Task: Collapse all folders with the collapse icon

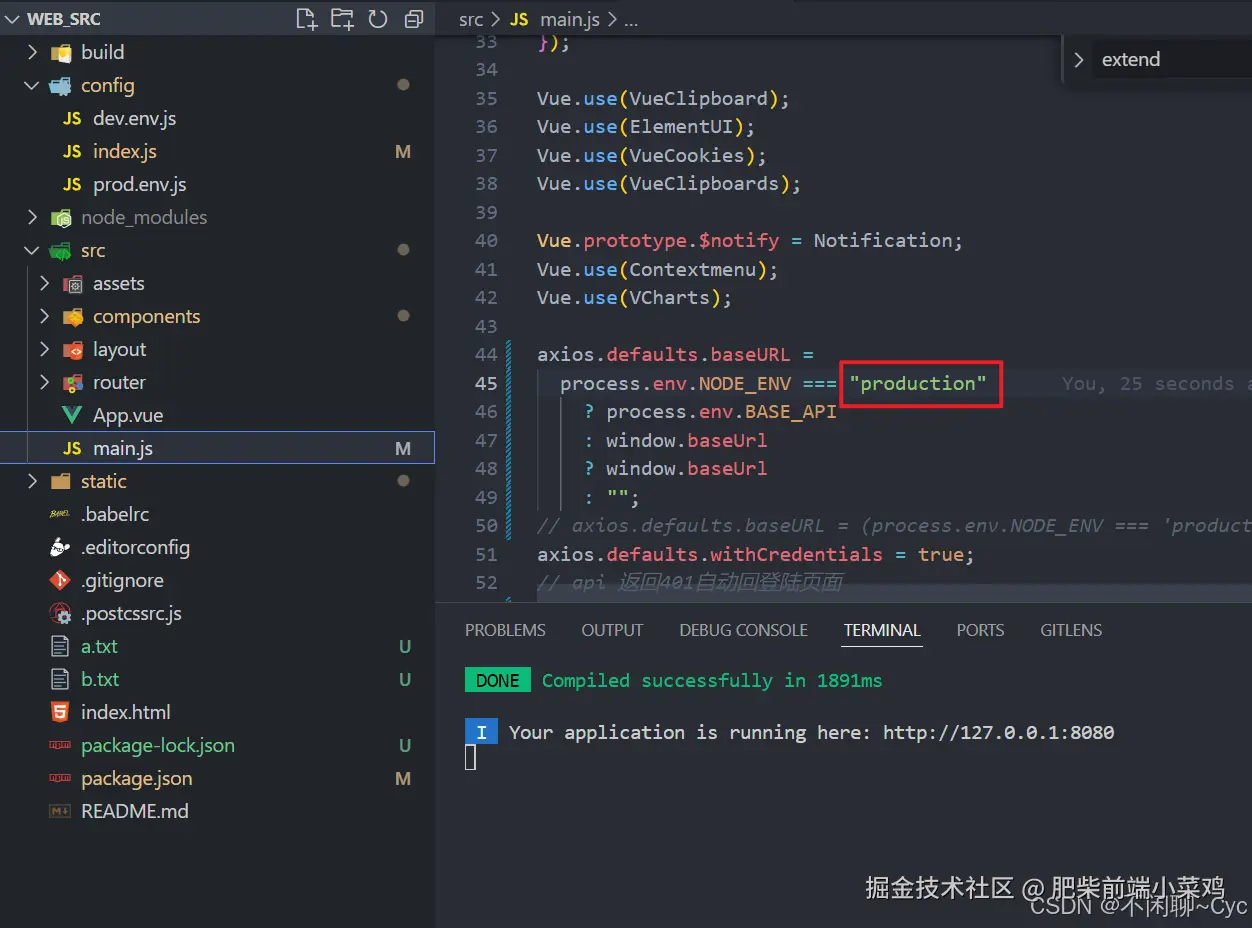Action: point(414,19)
